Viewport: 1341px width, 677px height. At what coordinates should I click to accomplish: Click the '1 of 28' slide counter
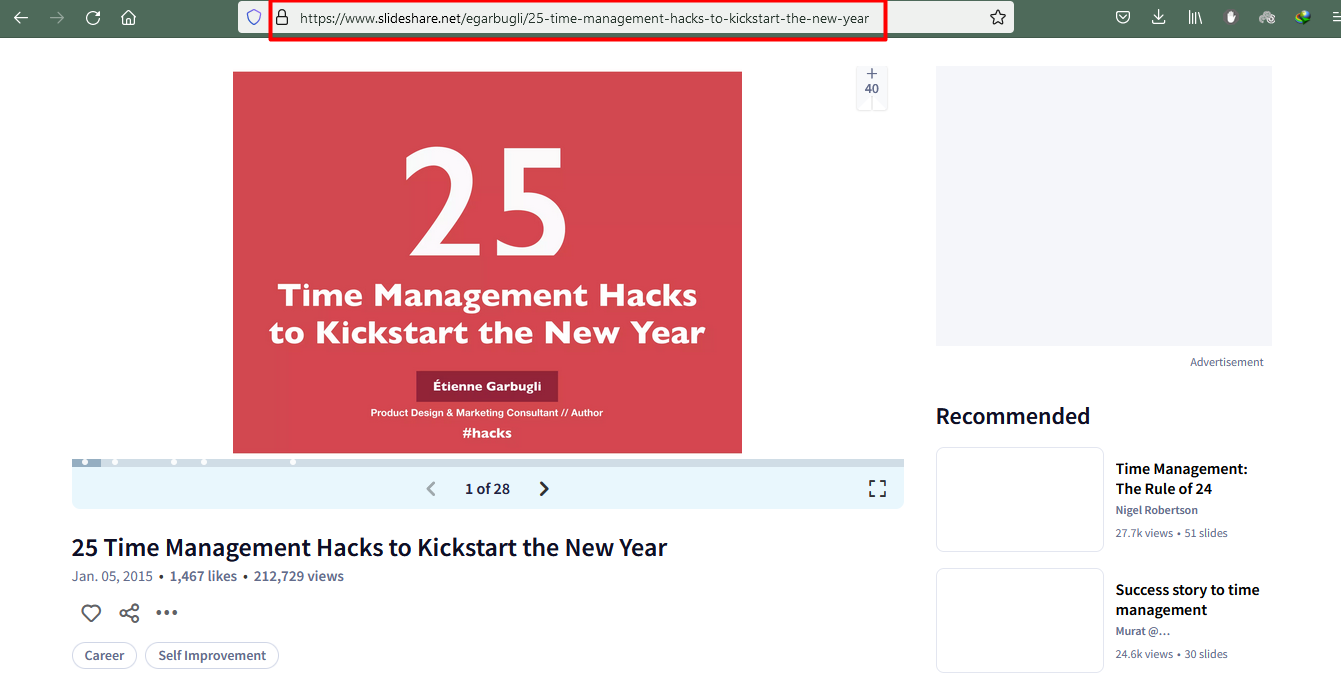487,489
